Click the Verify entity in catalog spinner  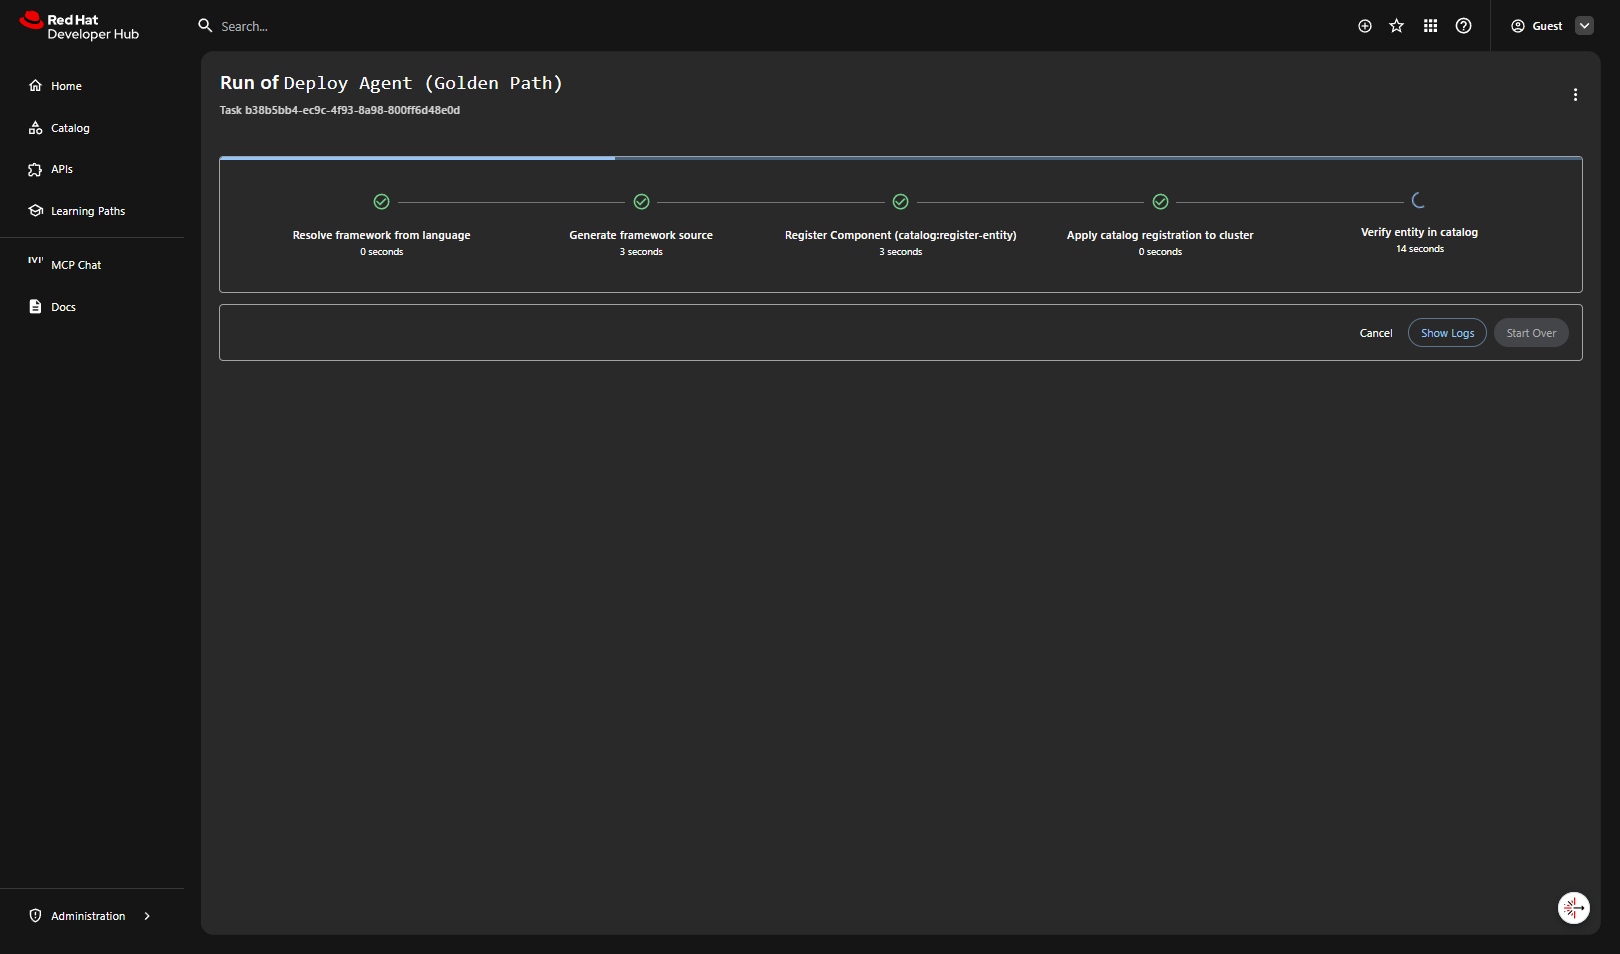[x=1419, y=201]
